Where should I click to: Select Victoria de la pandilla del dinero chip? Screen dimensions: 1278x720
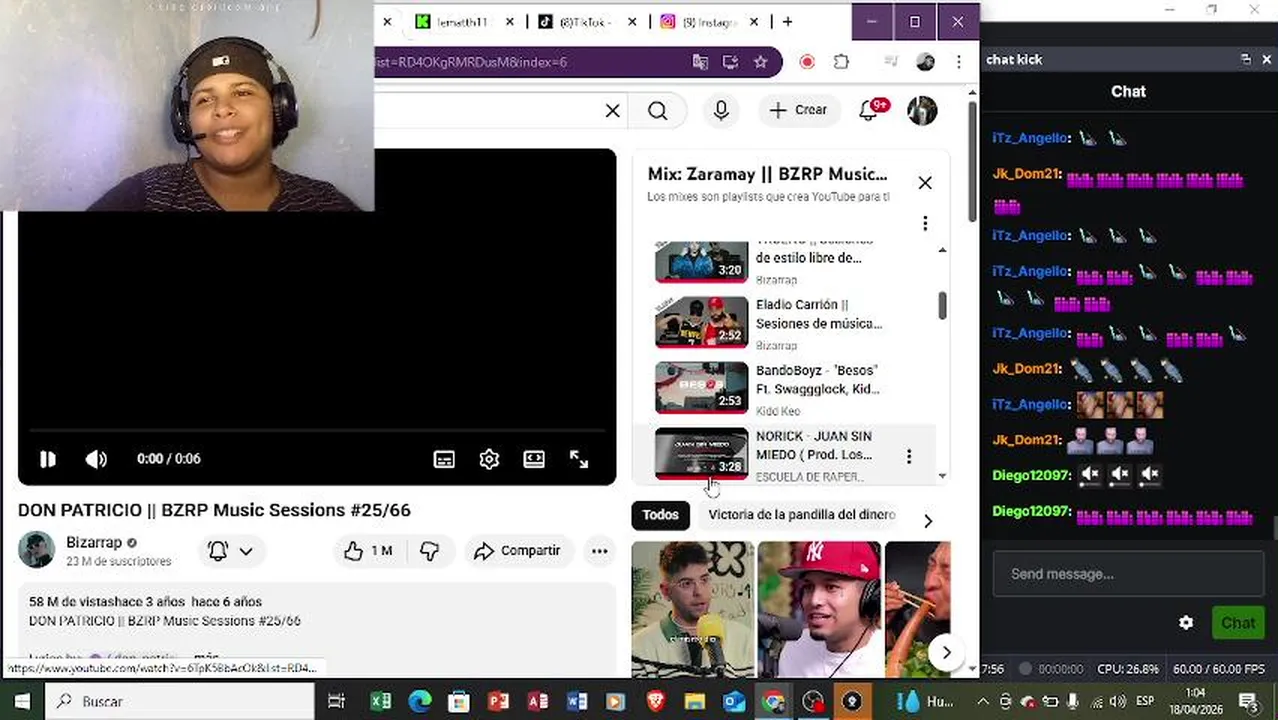801,515
